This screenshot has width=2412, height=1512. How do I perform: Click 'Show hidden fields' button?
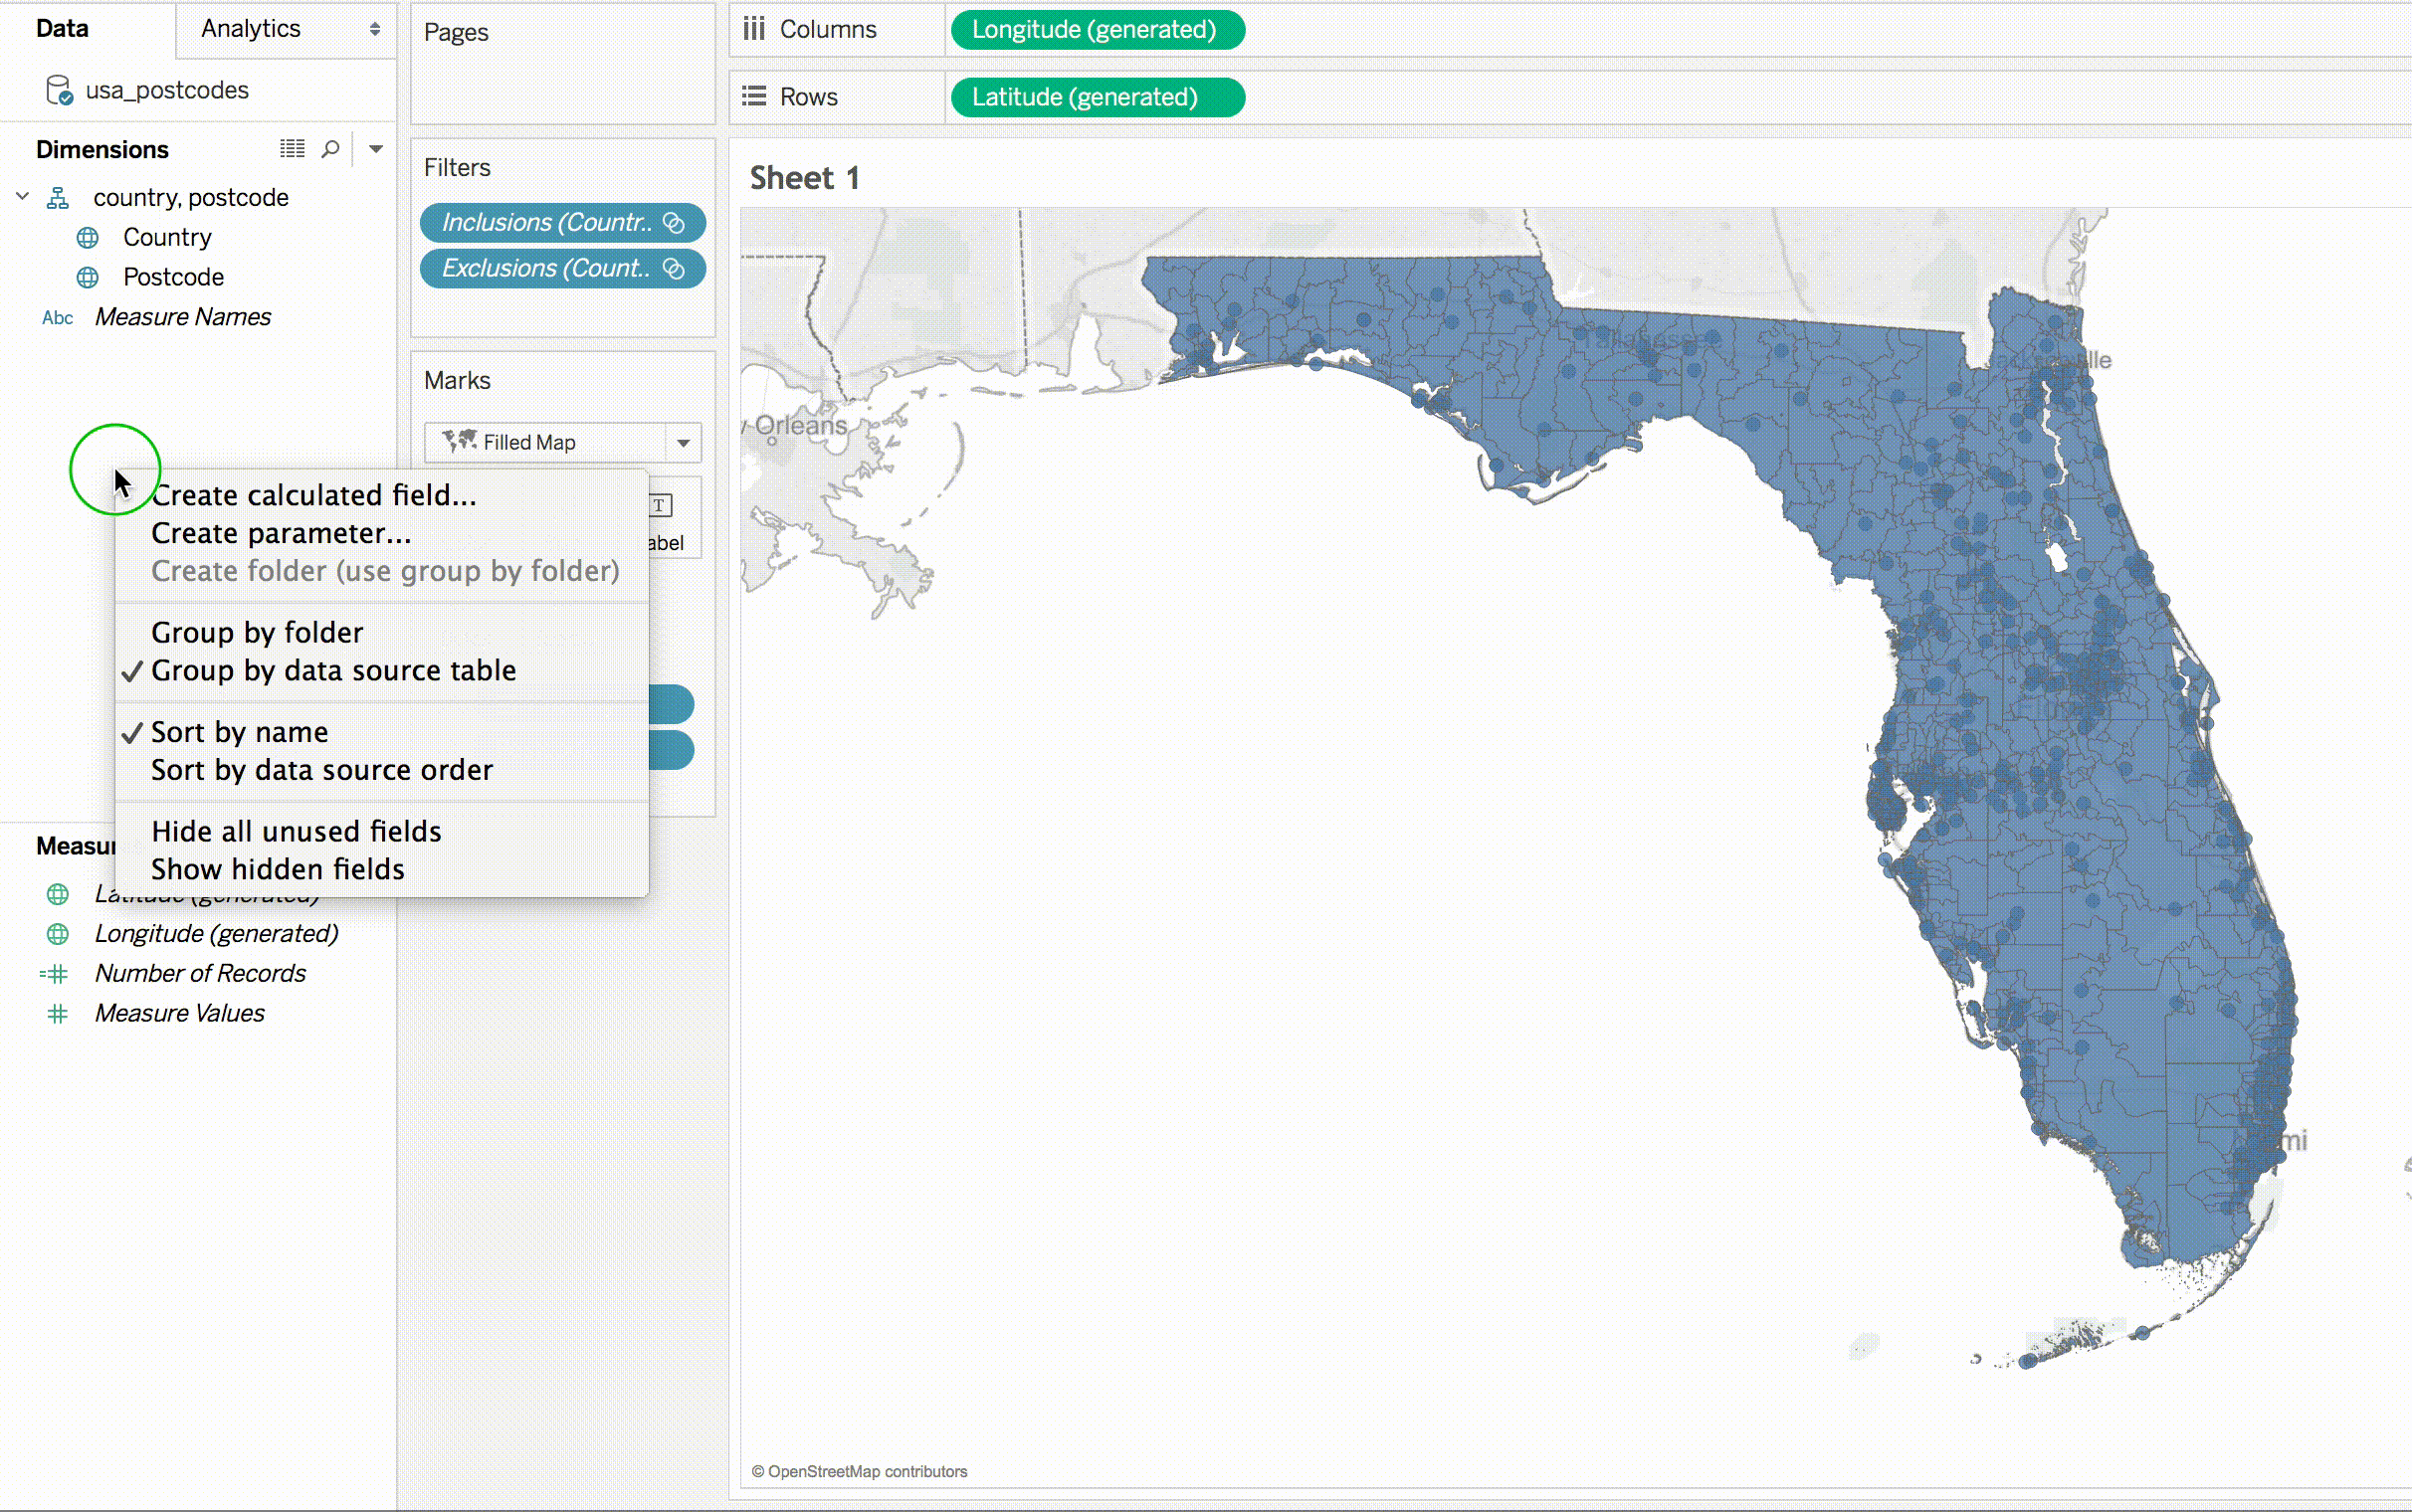[277, 867]
